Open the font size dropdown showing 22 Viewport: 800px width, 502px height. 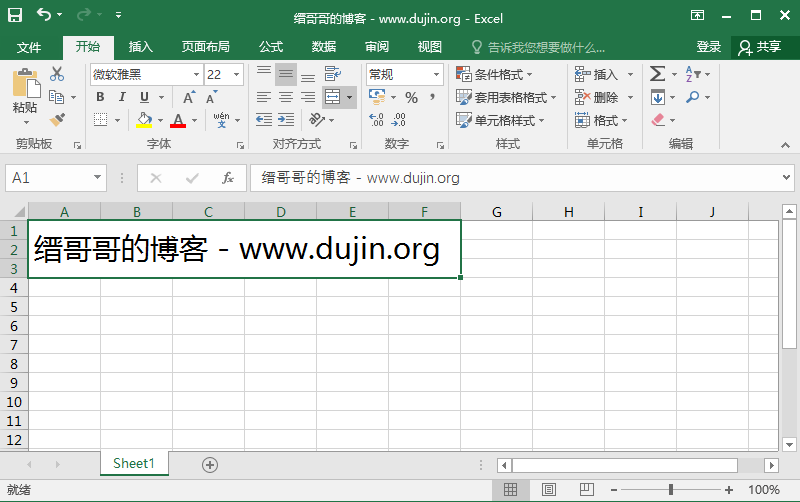(236, 74)
